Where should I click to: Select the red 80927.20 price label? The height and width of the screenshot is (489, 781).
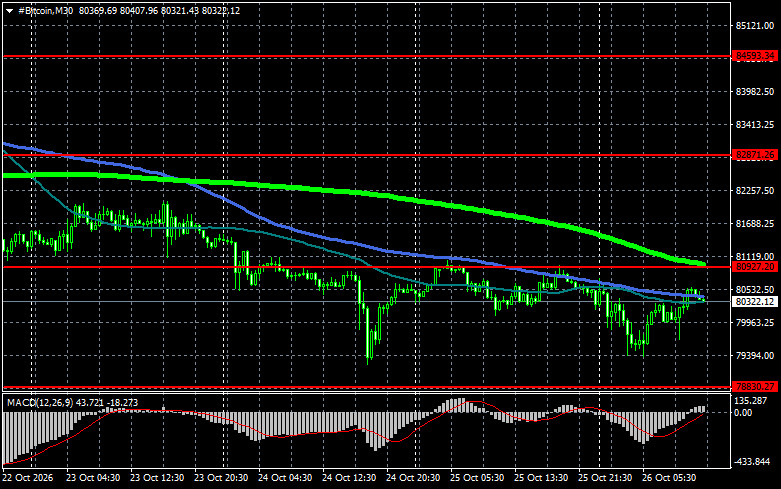click(755, 267)
